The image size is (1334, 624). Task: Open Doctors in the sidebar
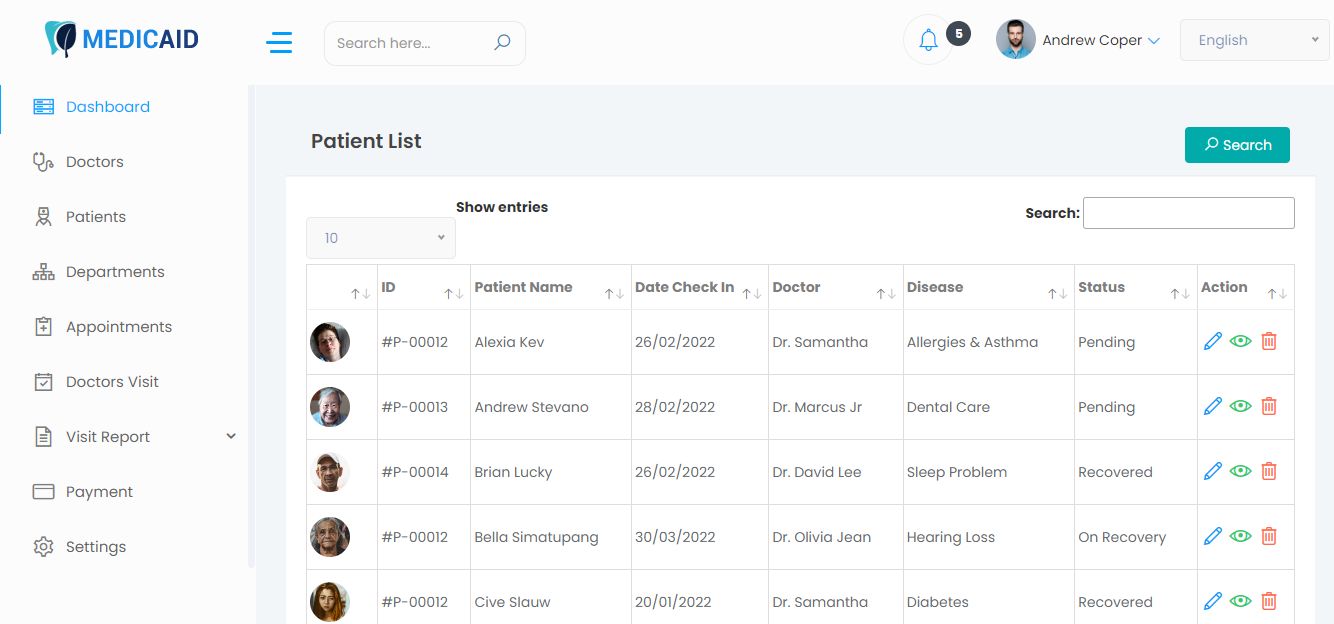click(x=94, y=162)
